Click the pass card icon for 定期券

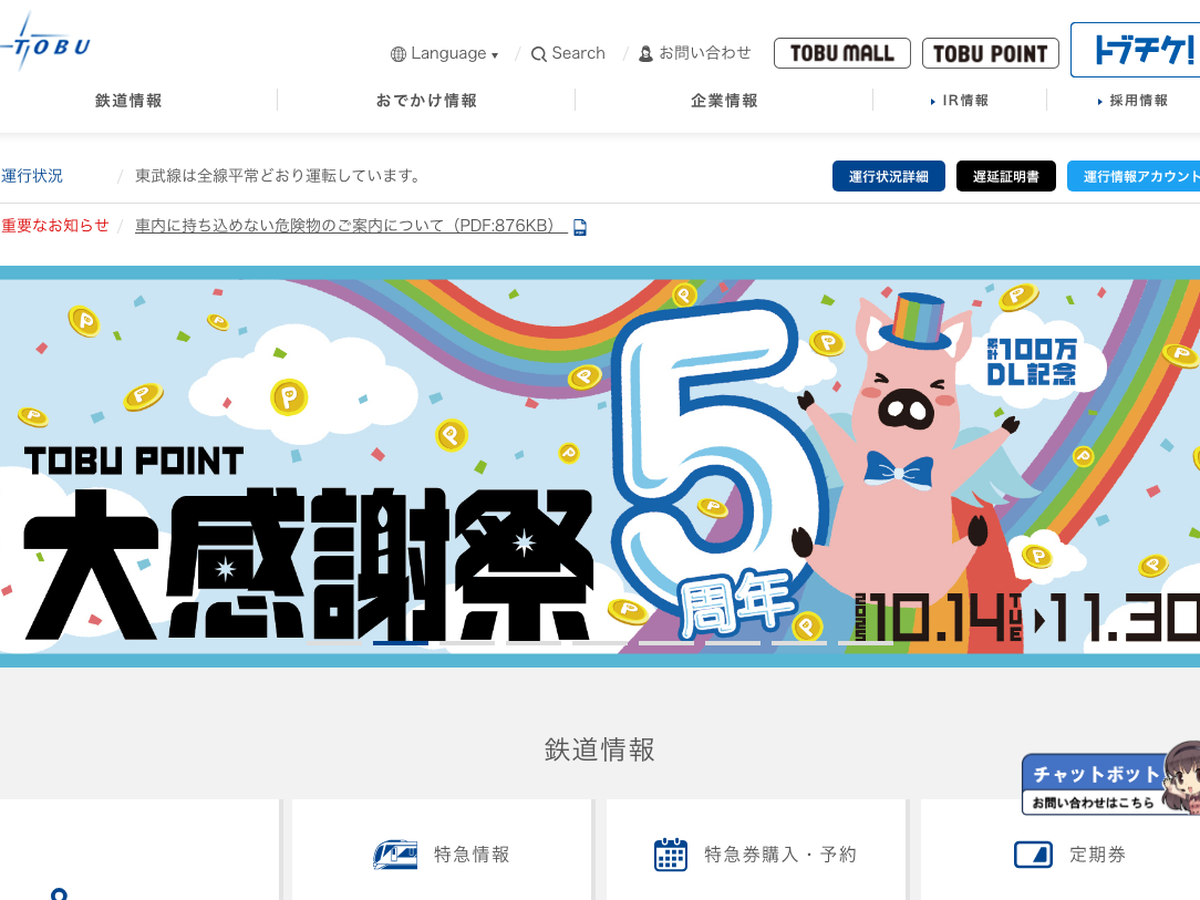coord(1033,855)
